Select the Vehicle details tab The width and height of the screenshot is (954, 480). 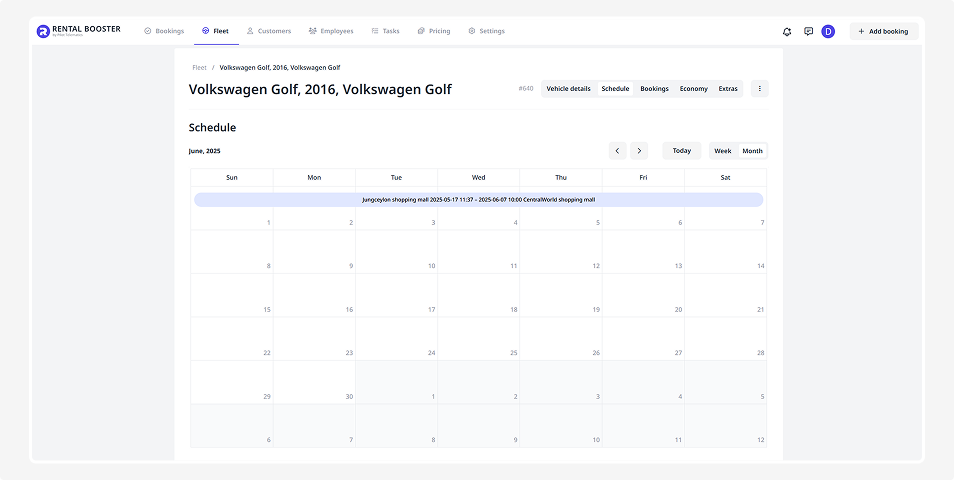pyautogui.click(x=568, y=89)
